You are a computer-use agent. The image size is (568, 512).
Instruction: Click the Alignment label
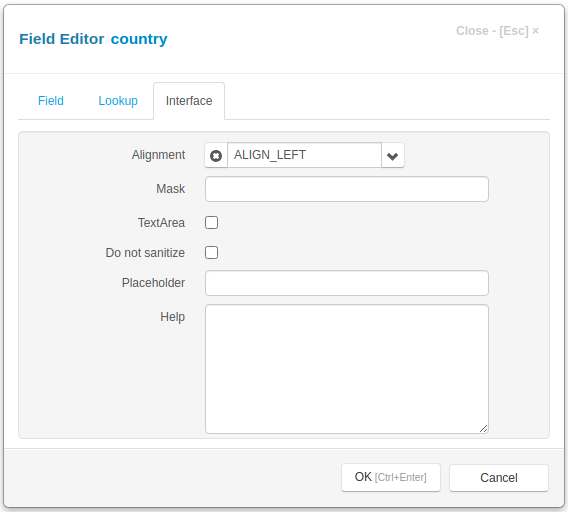158,155
